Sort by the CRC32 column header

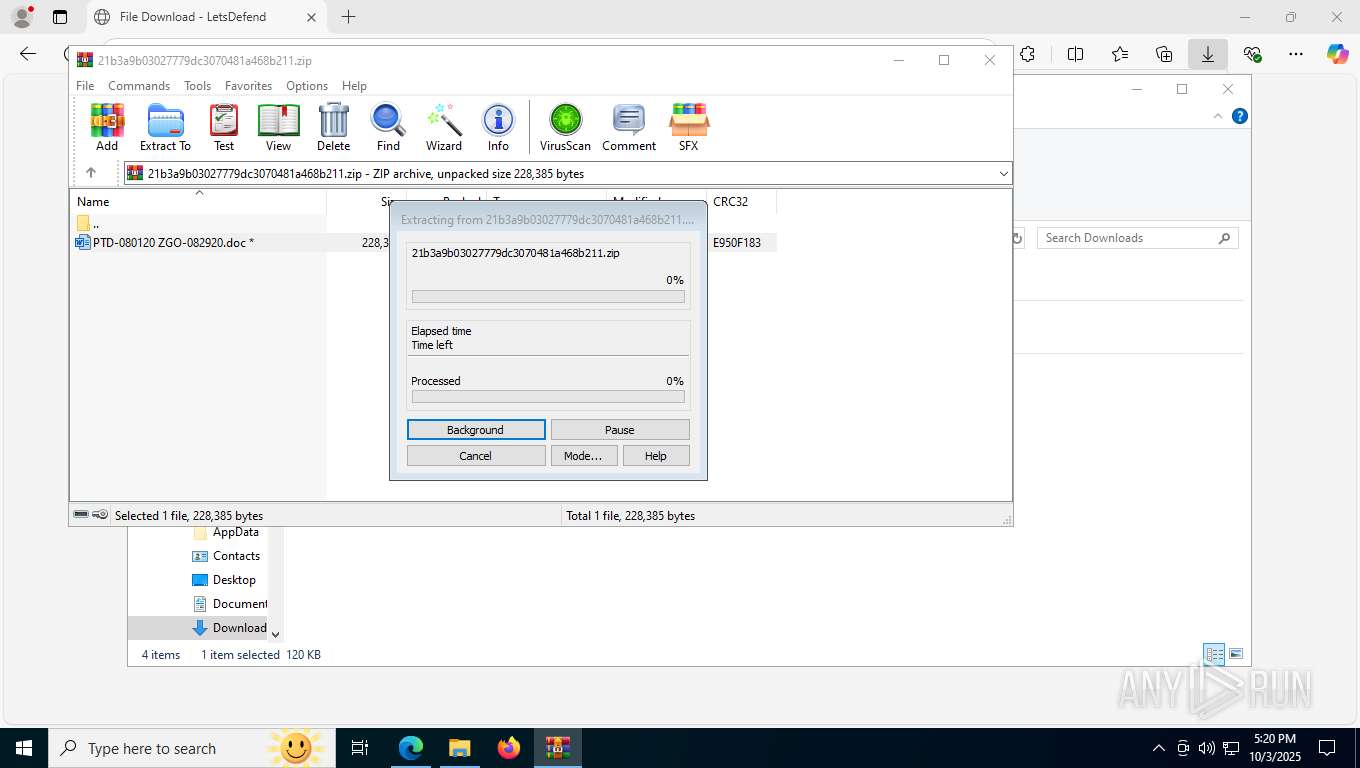741,202
